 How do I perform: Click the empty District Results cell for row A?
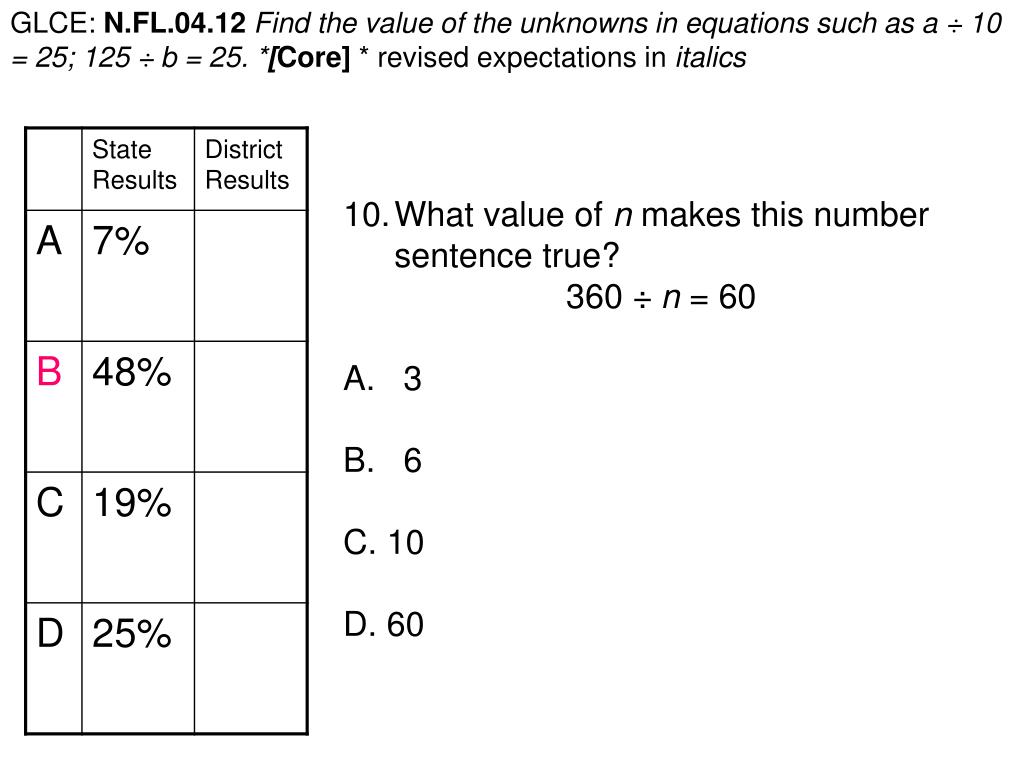[251, 276]
